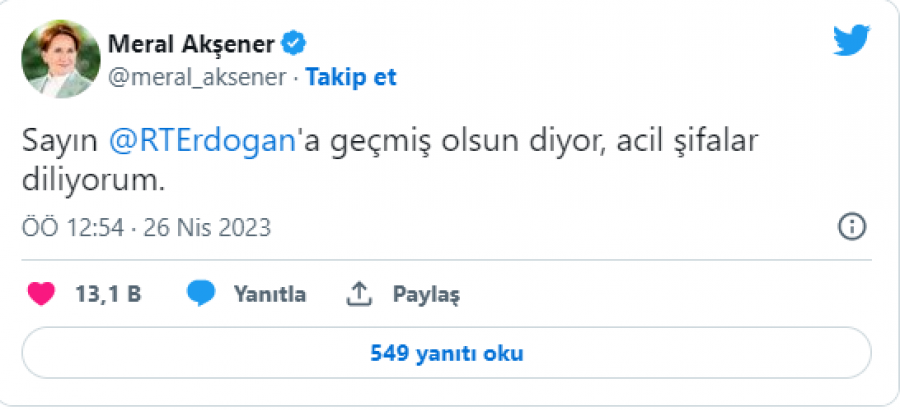Click the Twitter bird logo

click(x=851, y=42)
